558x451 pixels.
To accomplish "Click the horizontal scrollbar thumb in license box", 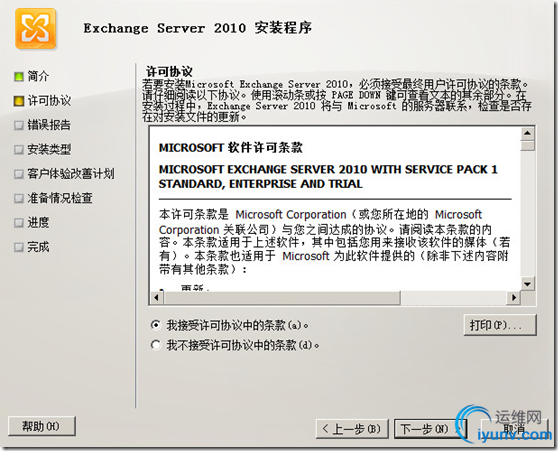I will (281, 298).
